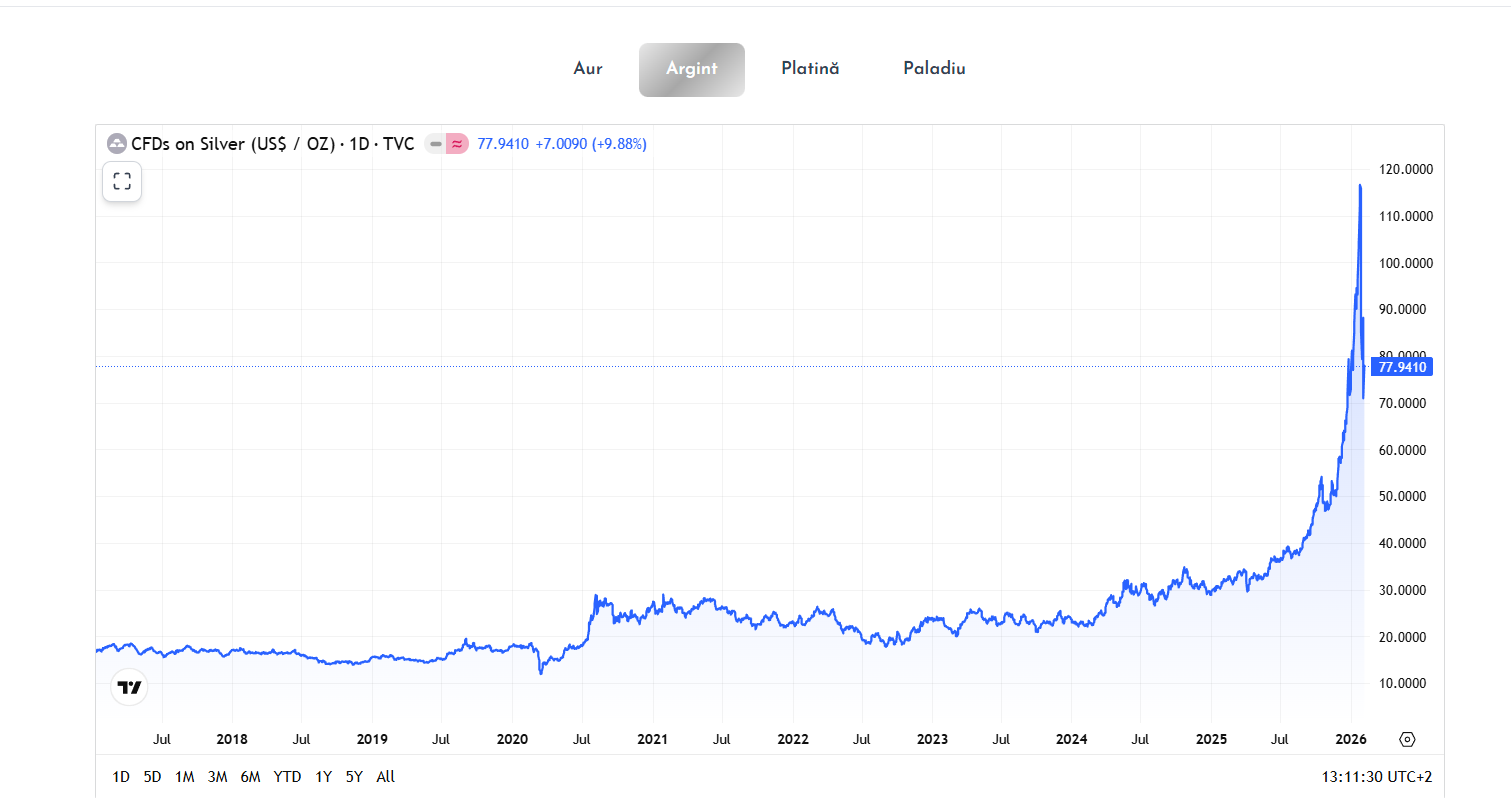Click the 77.9410 current price label
The image size is (1511, 798).
(1401, 367)
